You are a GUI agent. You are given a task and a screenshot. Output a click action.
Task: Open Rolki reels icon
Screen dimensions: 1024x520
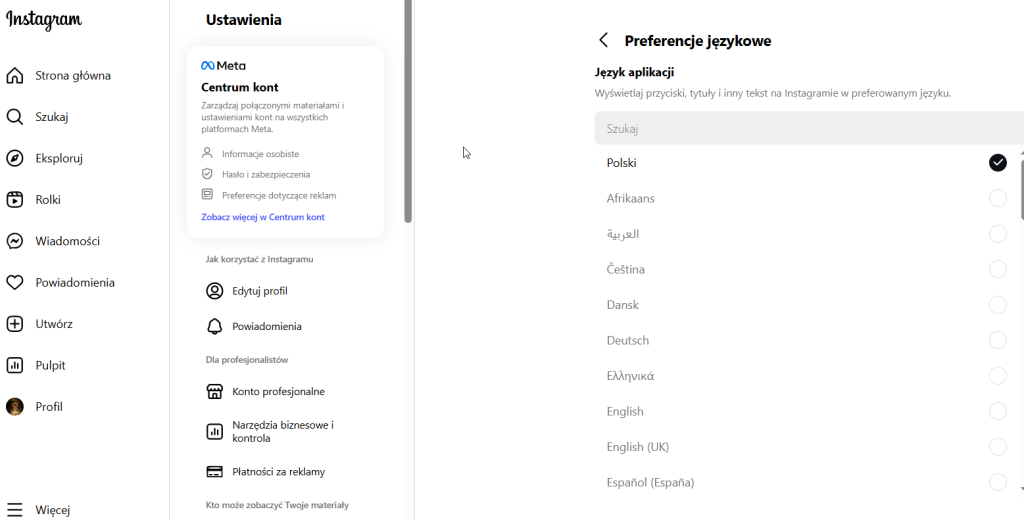15,200
